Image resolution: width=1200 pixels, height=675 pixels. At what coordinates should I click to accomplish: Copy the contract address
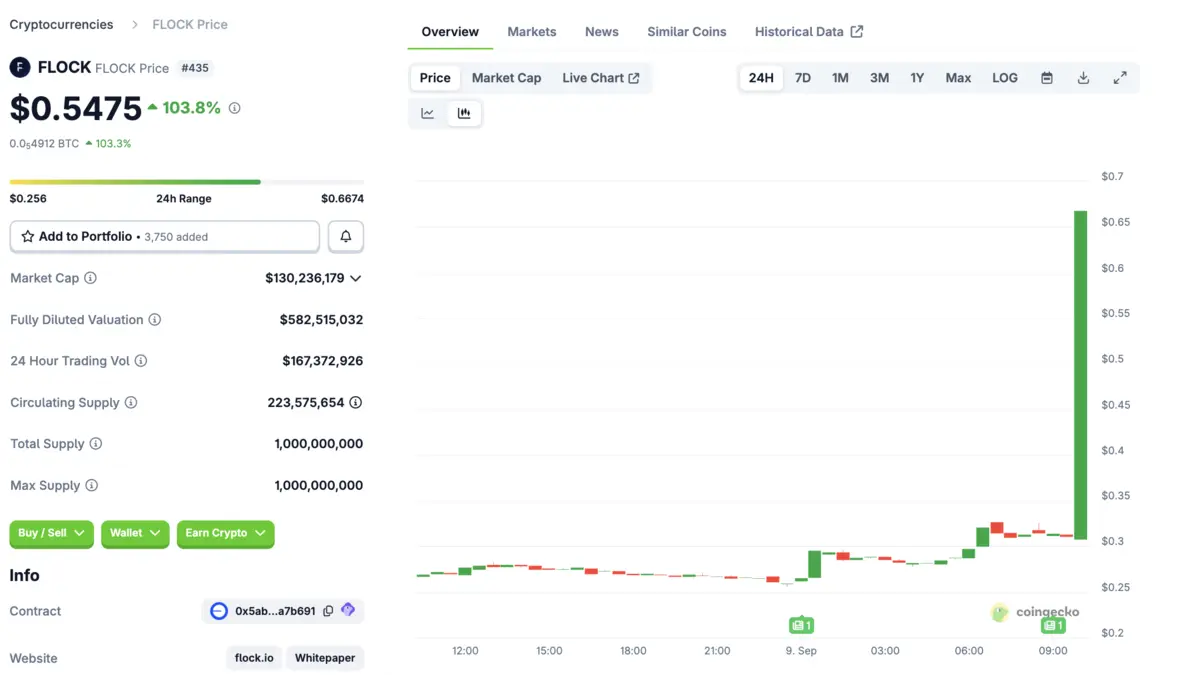pyautogui.click(x=328, y=611)
